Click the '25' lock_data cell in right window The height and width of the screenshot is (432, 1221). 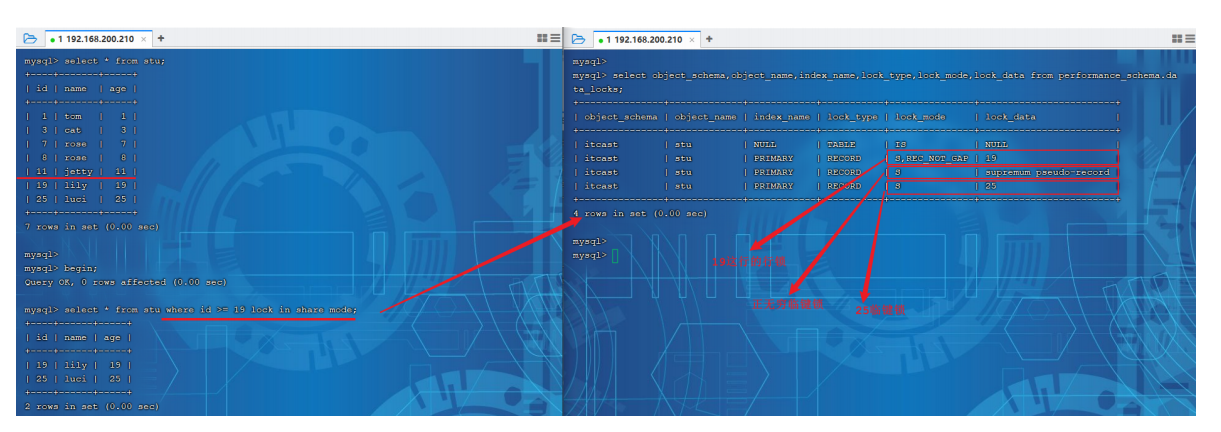[x=991, y=186]
